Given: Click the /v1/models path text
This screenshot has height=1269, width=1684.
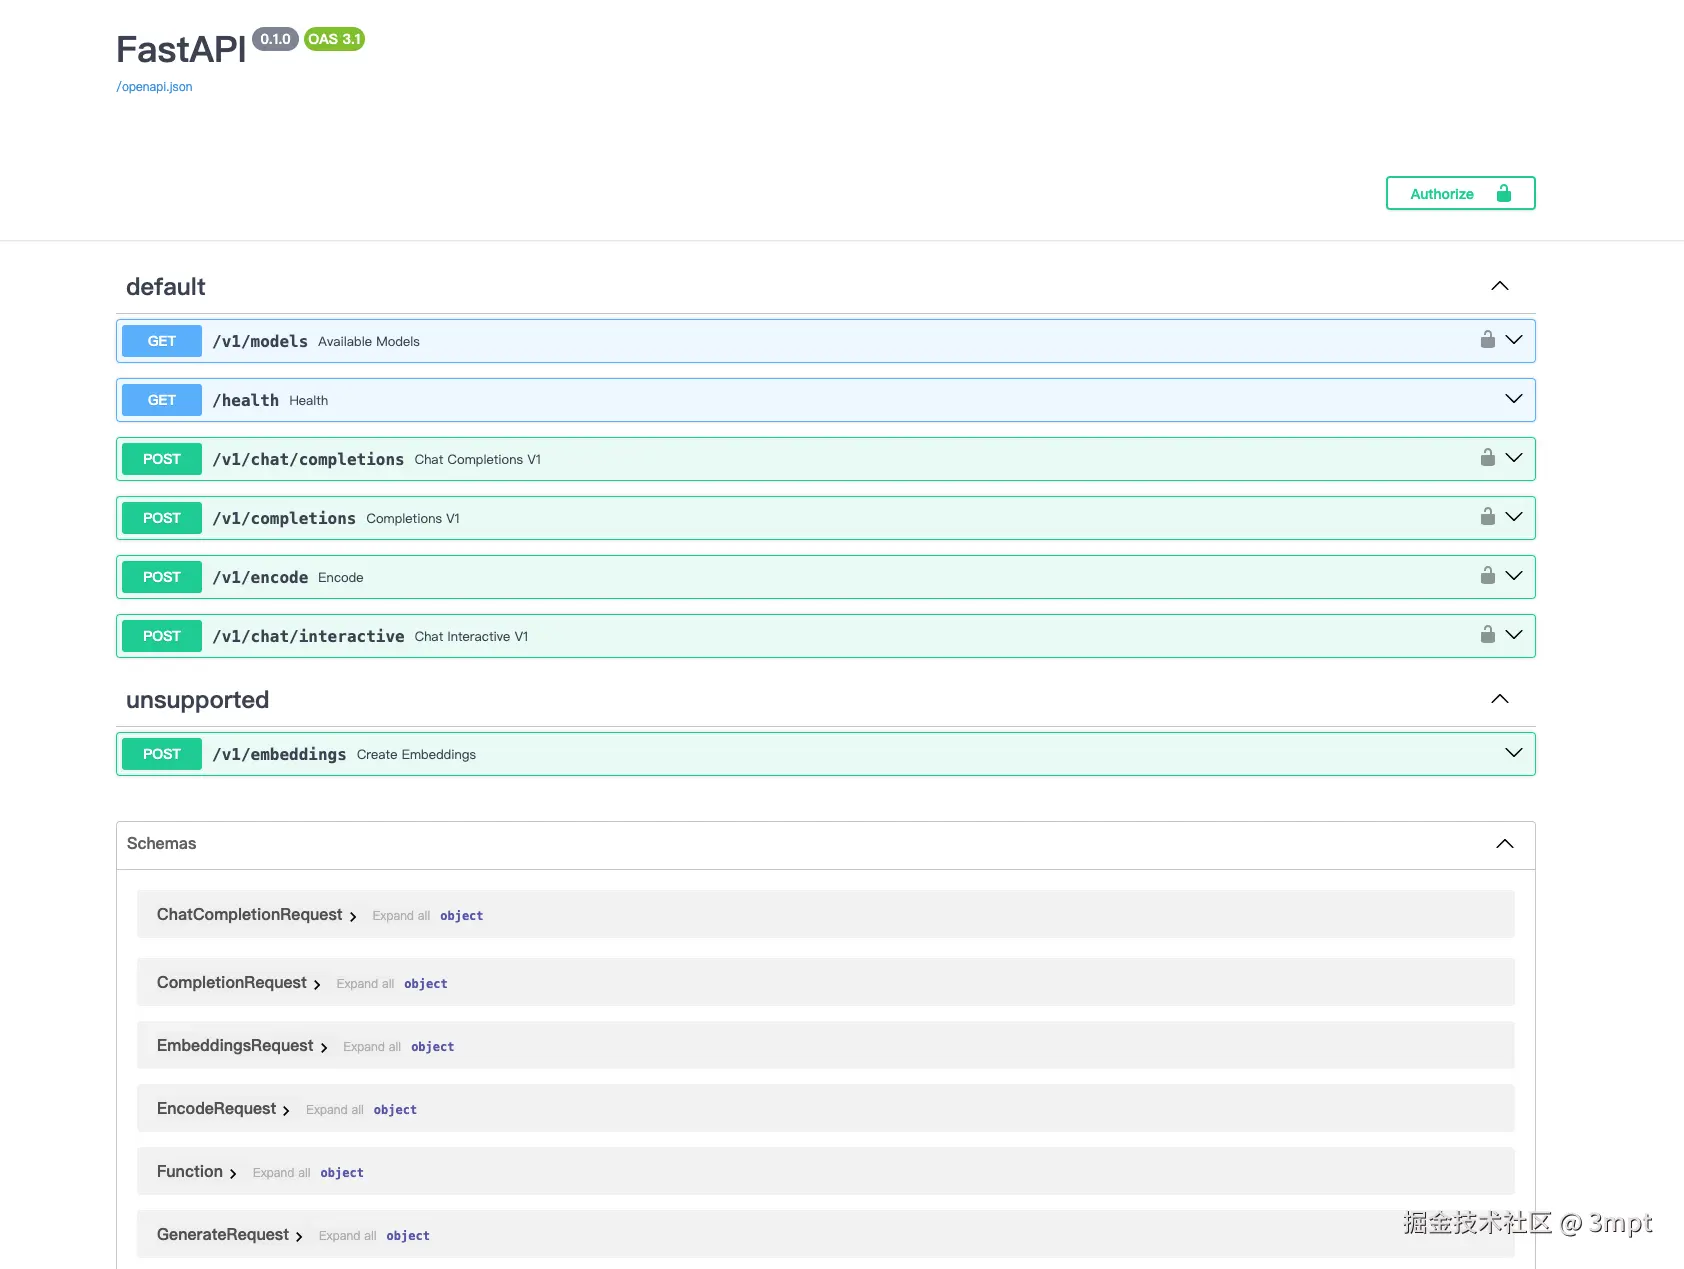Looking at the screenshot, I should tap(260, 342).
